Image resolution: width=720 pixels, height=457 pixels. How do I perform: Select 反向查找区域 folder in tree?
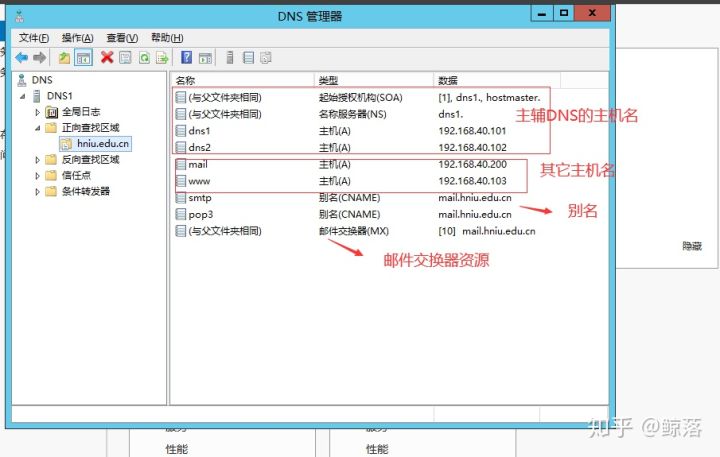click(x=90, y=160)
